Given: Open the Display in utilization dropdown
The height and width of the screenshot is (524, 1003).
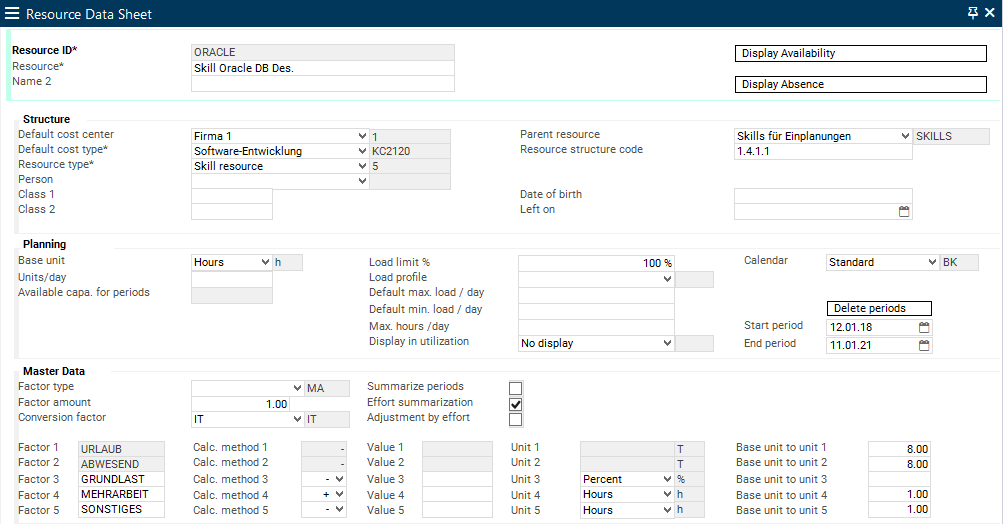Looking at the screenshot, I should point(667,343).
